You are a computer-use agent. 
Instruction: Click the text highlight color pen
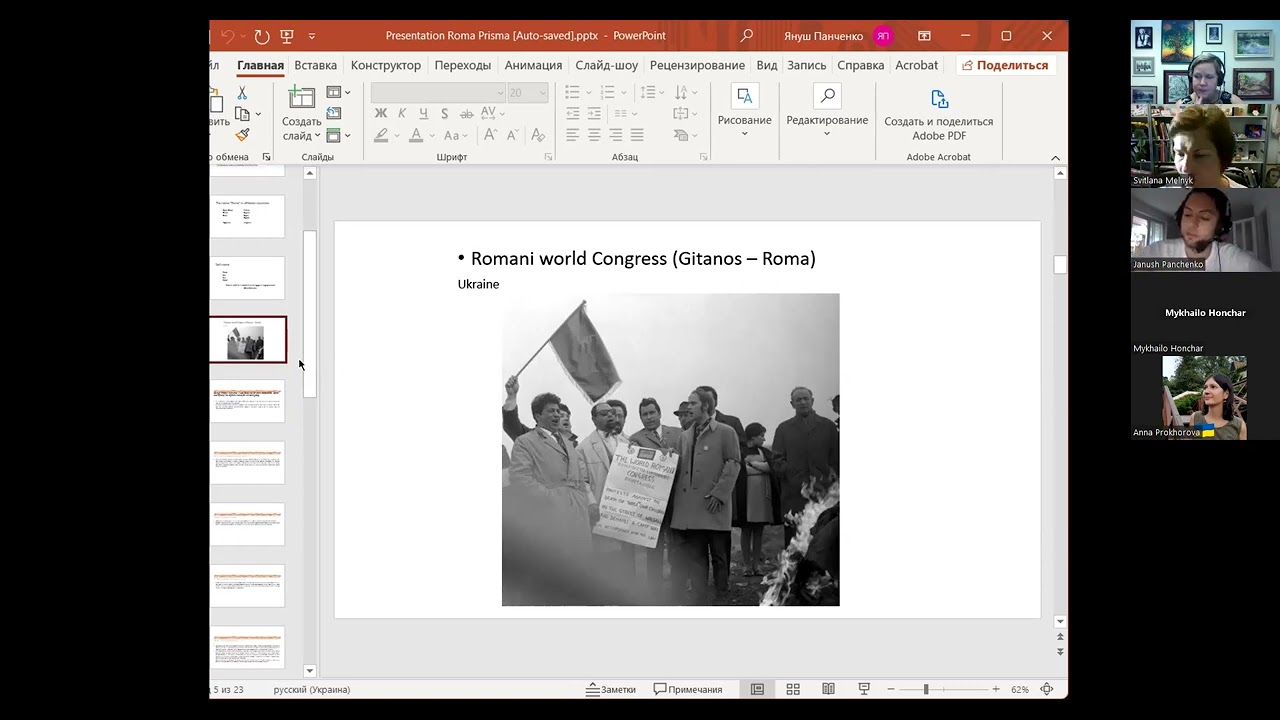(x=381, y=135)
